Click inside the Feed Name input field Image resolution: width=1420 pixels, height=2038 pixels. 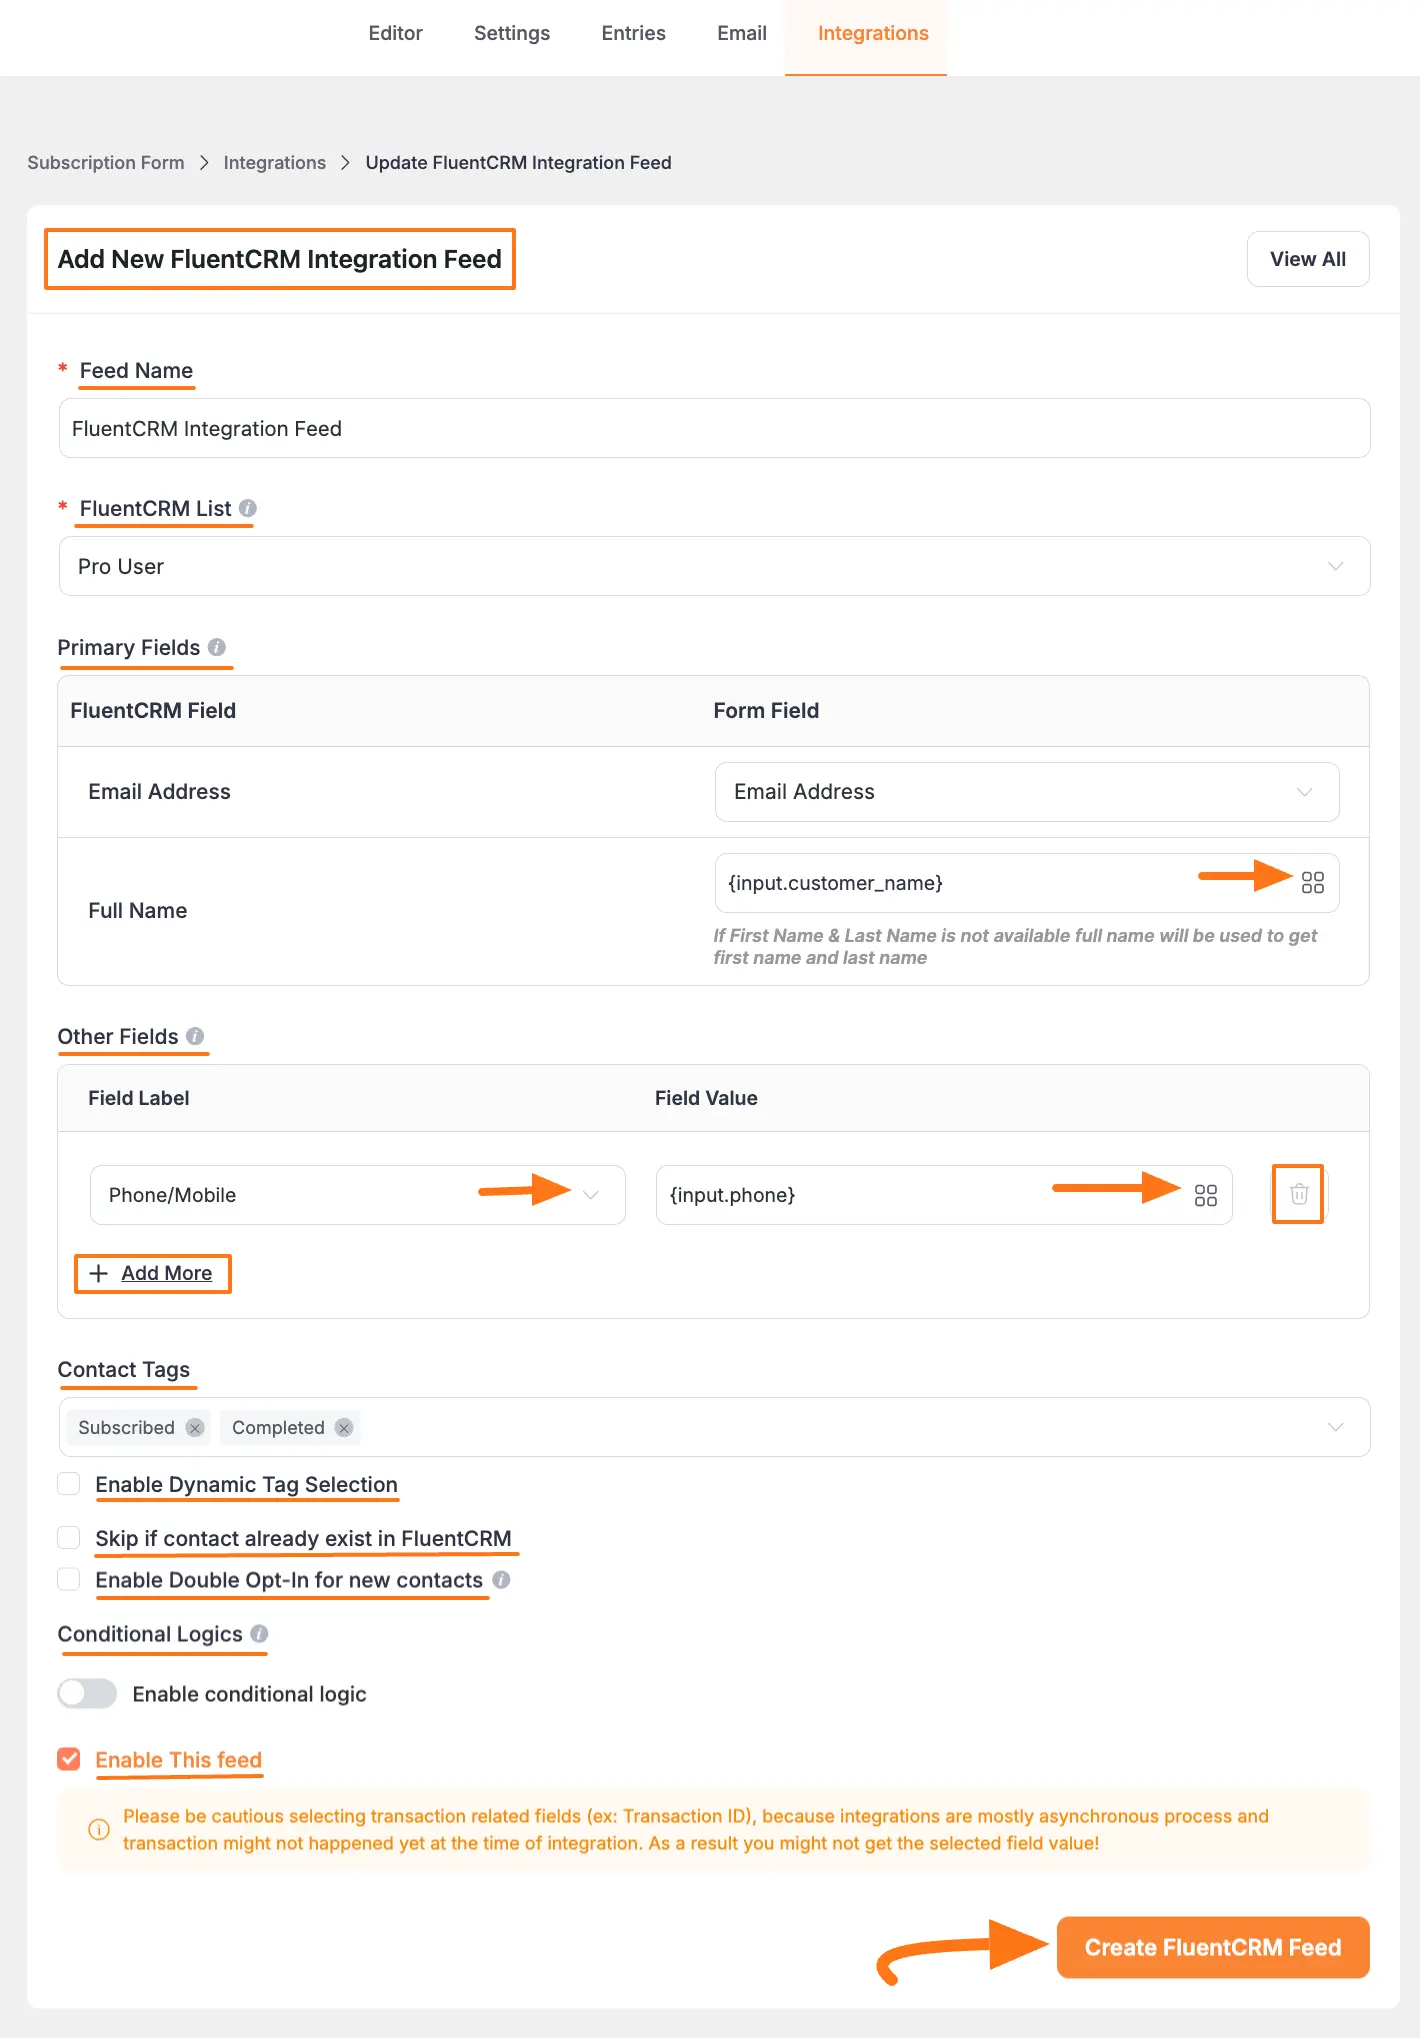coord(714,428)
